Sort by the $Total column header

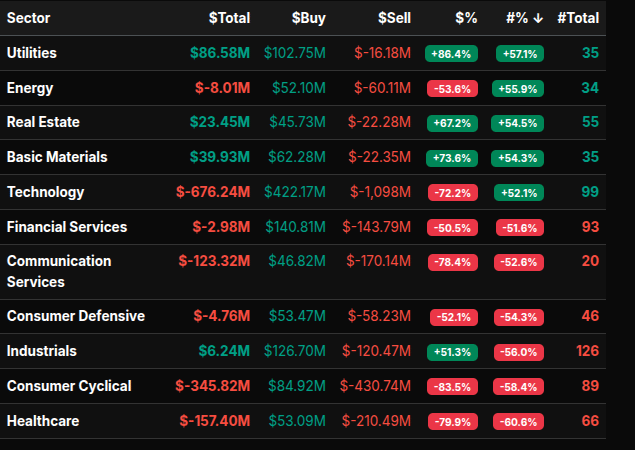click(x=229, y=18)
